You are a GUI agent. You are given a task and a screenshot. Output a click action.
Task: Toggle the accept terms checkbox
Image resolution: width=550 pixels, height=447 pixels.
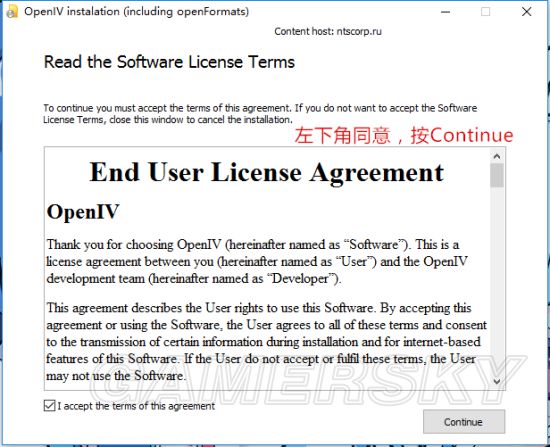click(x=49, y=406)
